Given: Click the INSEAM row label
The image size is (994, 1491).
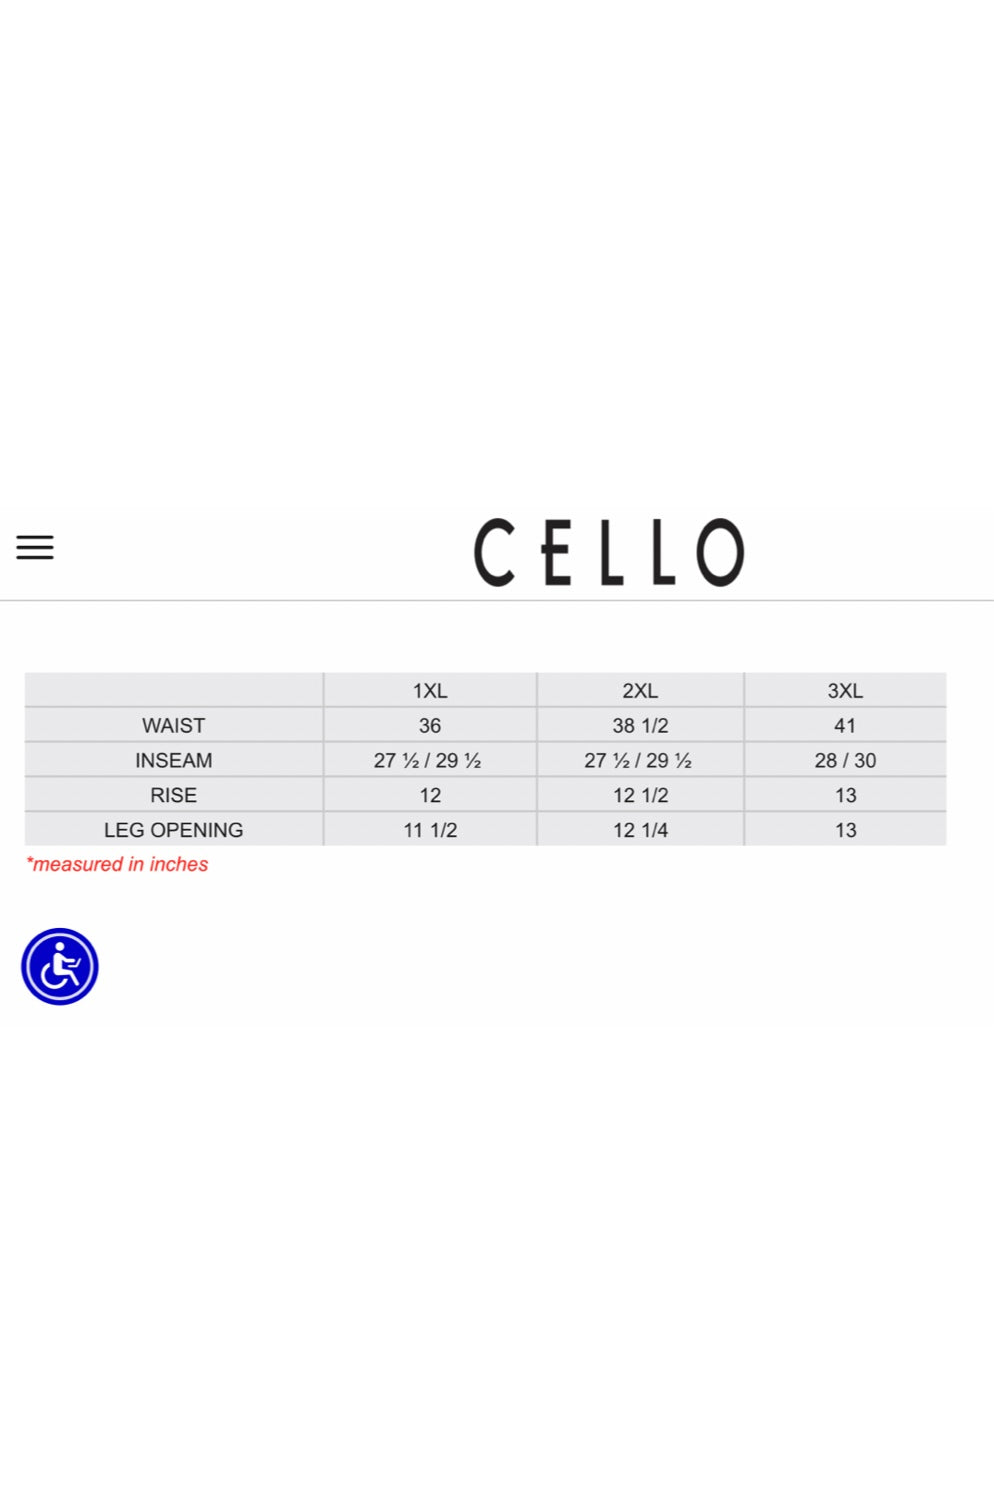Looking at the screenshot, I should tap(173, 761).
